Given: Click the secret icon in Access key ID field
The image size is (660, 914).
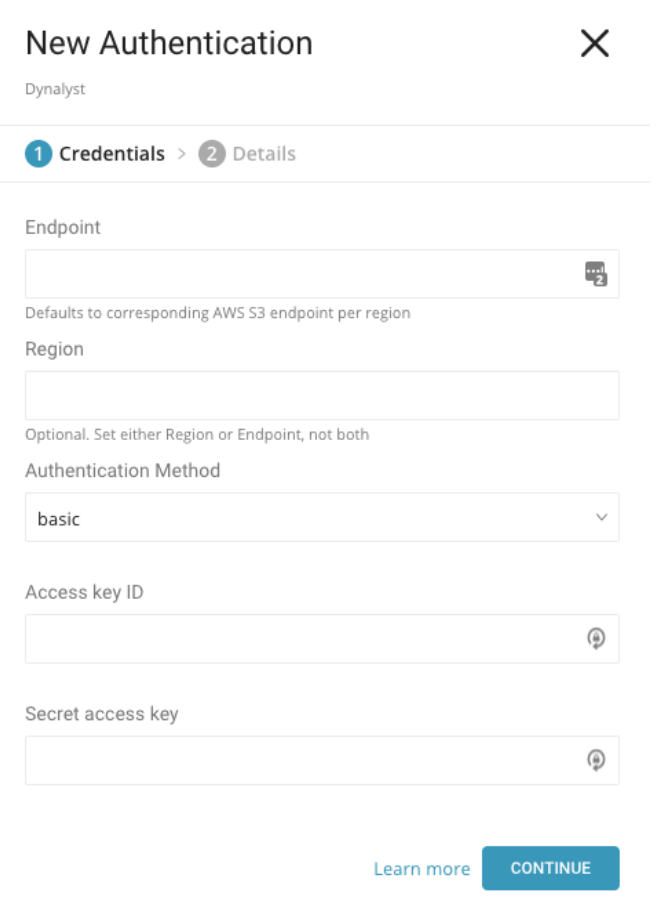Looking at the screenshot, I should (596, 639).
